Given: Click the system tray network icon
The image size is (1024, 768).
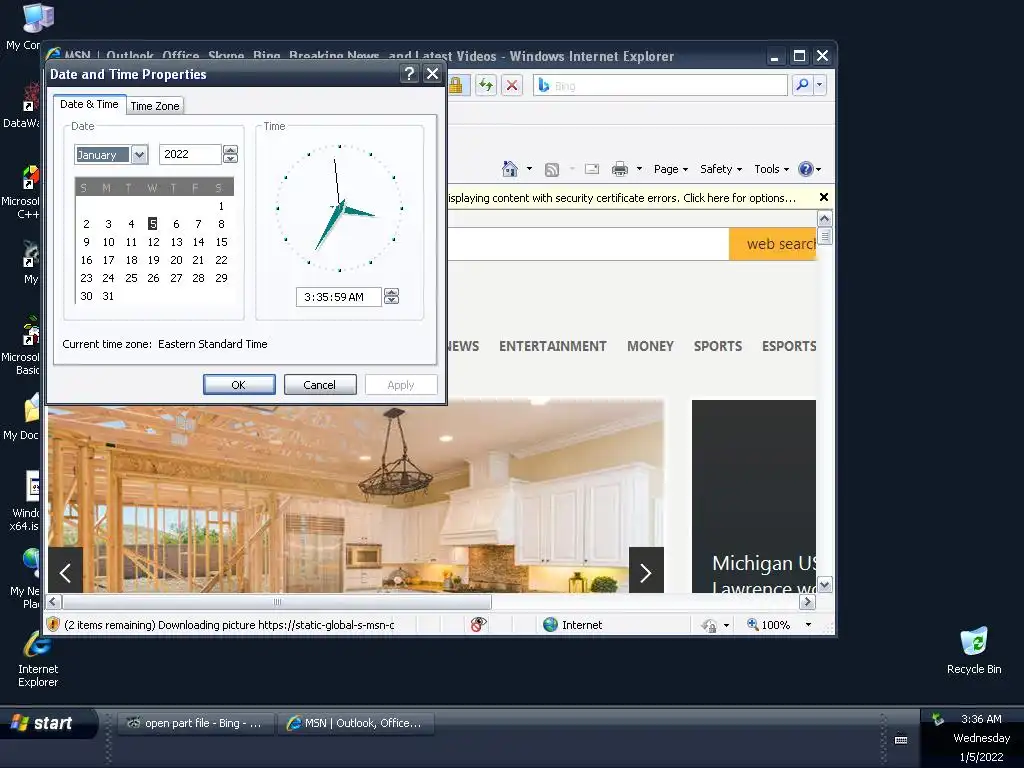Looking at the screenshot, I should (x=938, y=719).
